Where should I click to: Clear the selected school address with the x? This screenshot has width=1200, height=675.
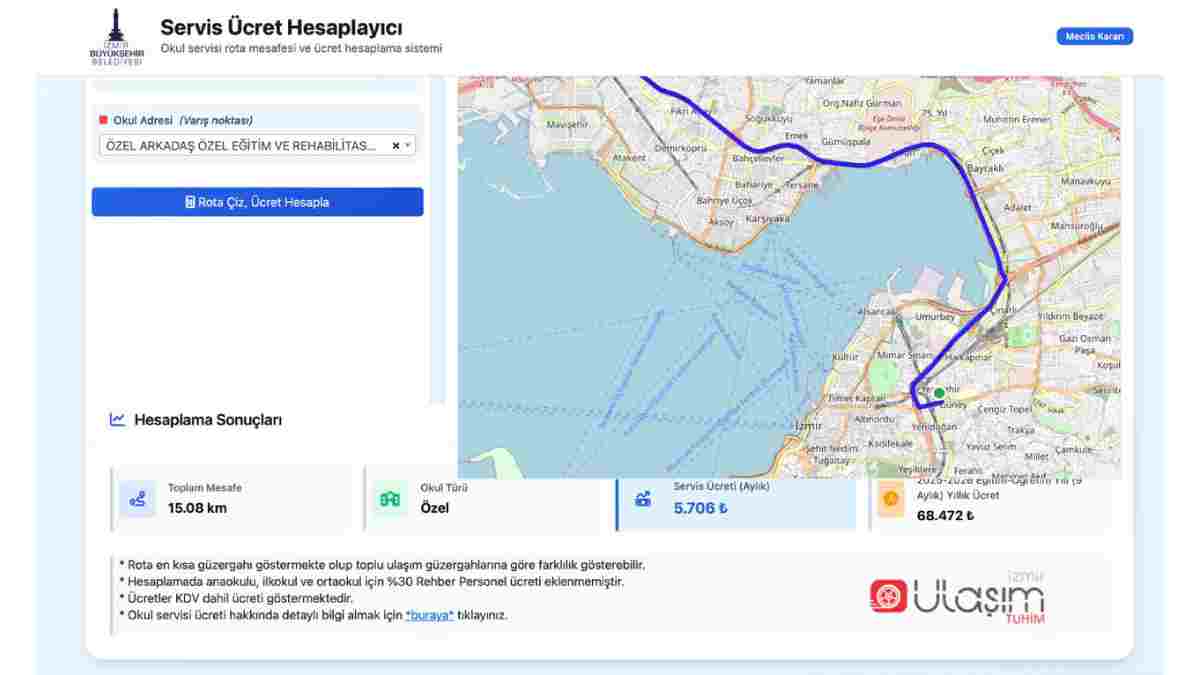pyautogui.click(x=396, y=146)
